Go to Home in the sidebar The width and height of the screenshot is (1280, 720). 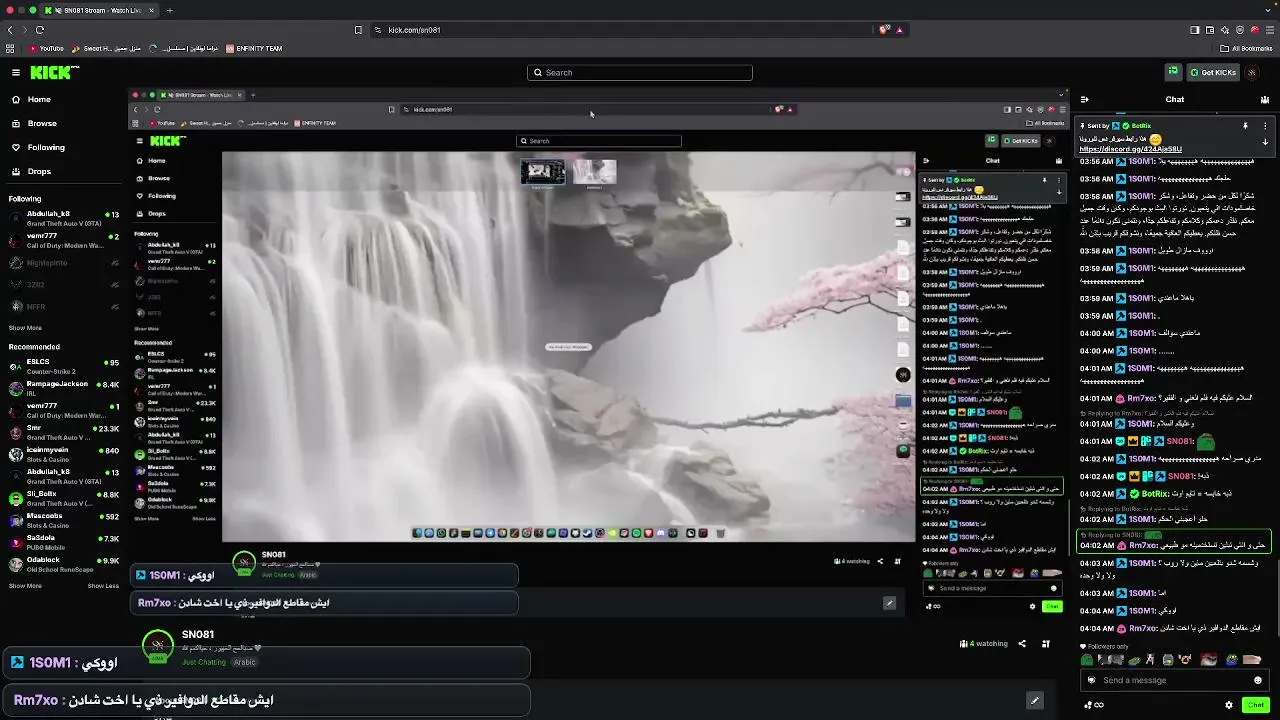pyautogui.click(x=39, y=99)
